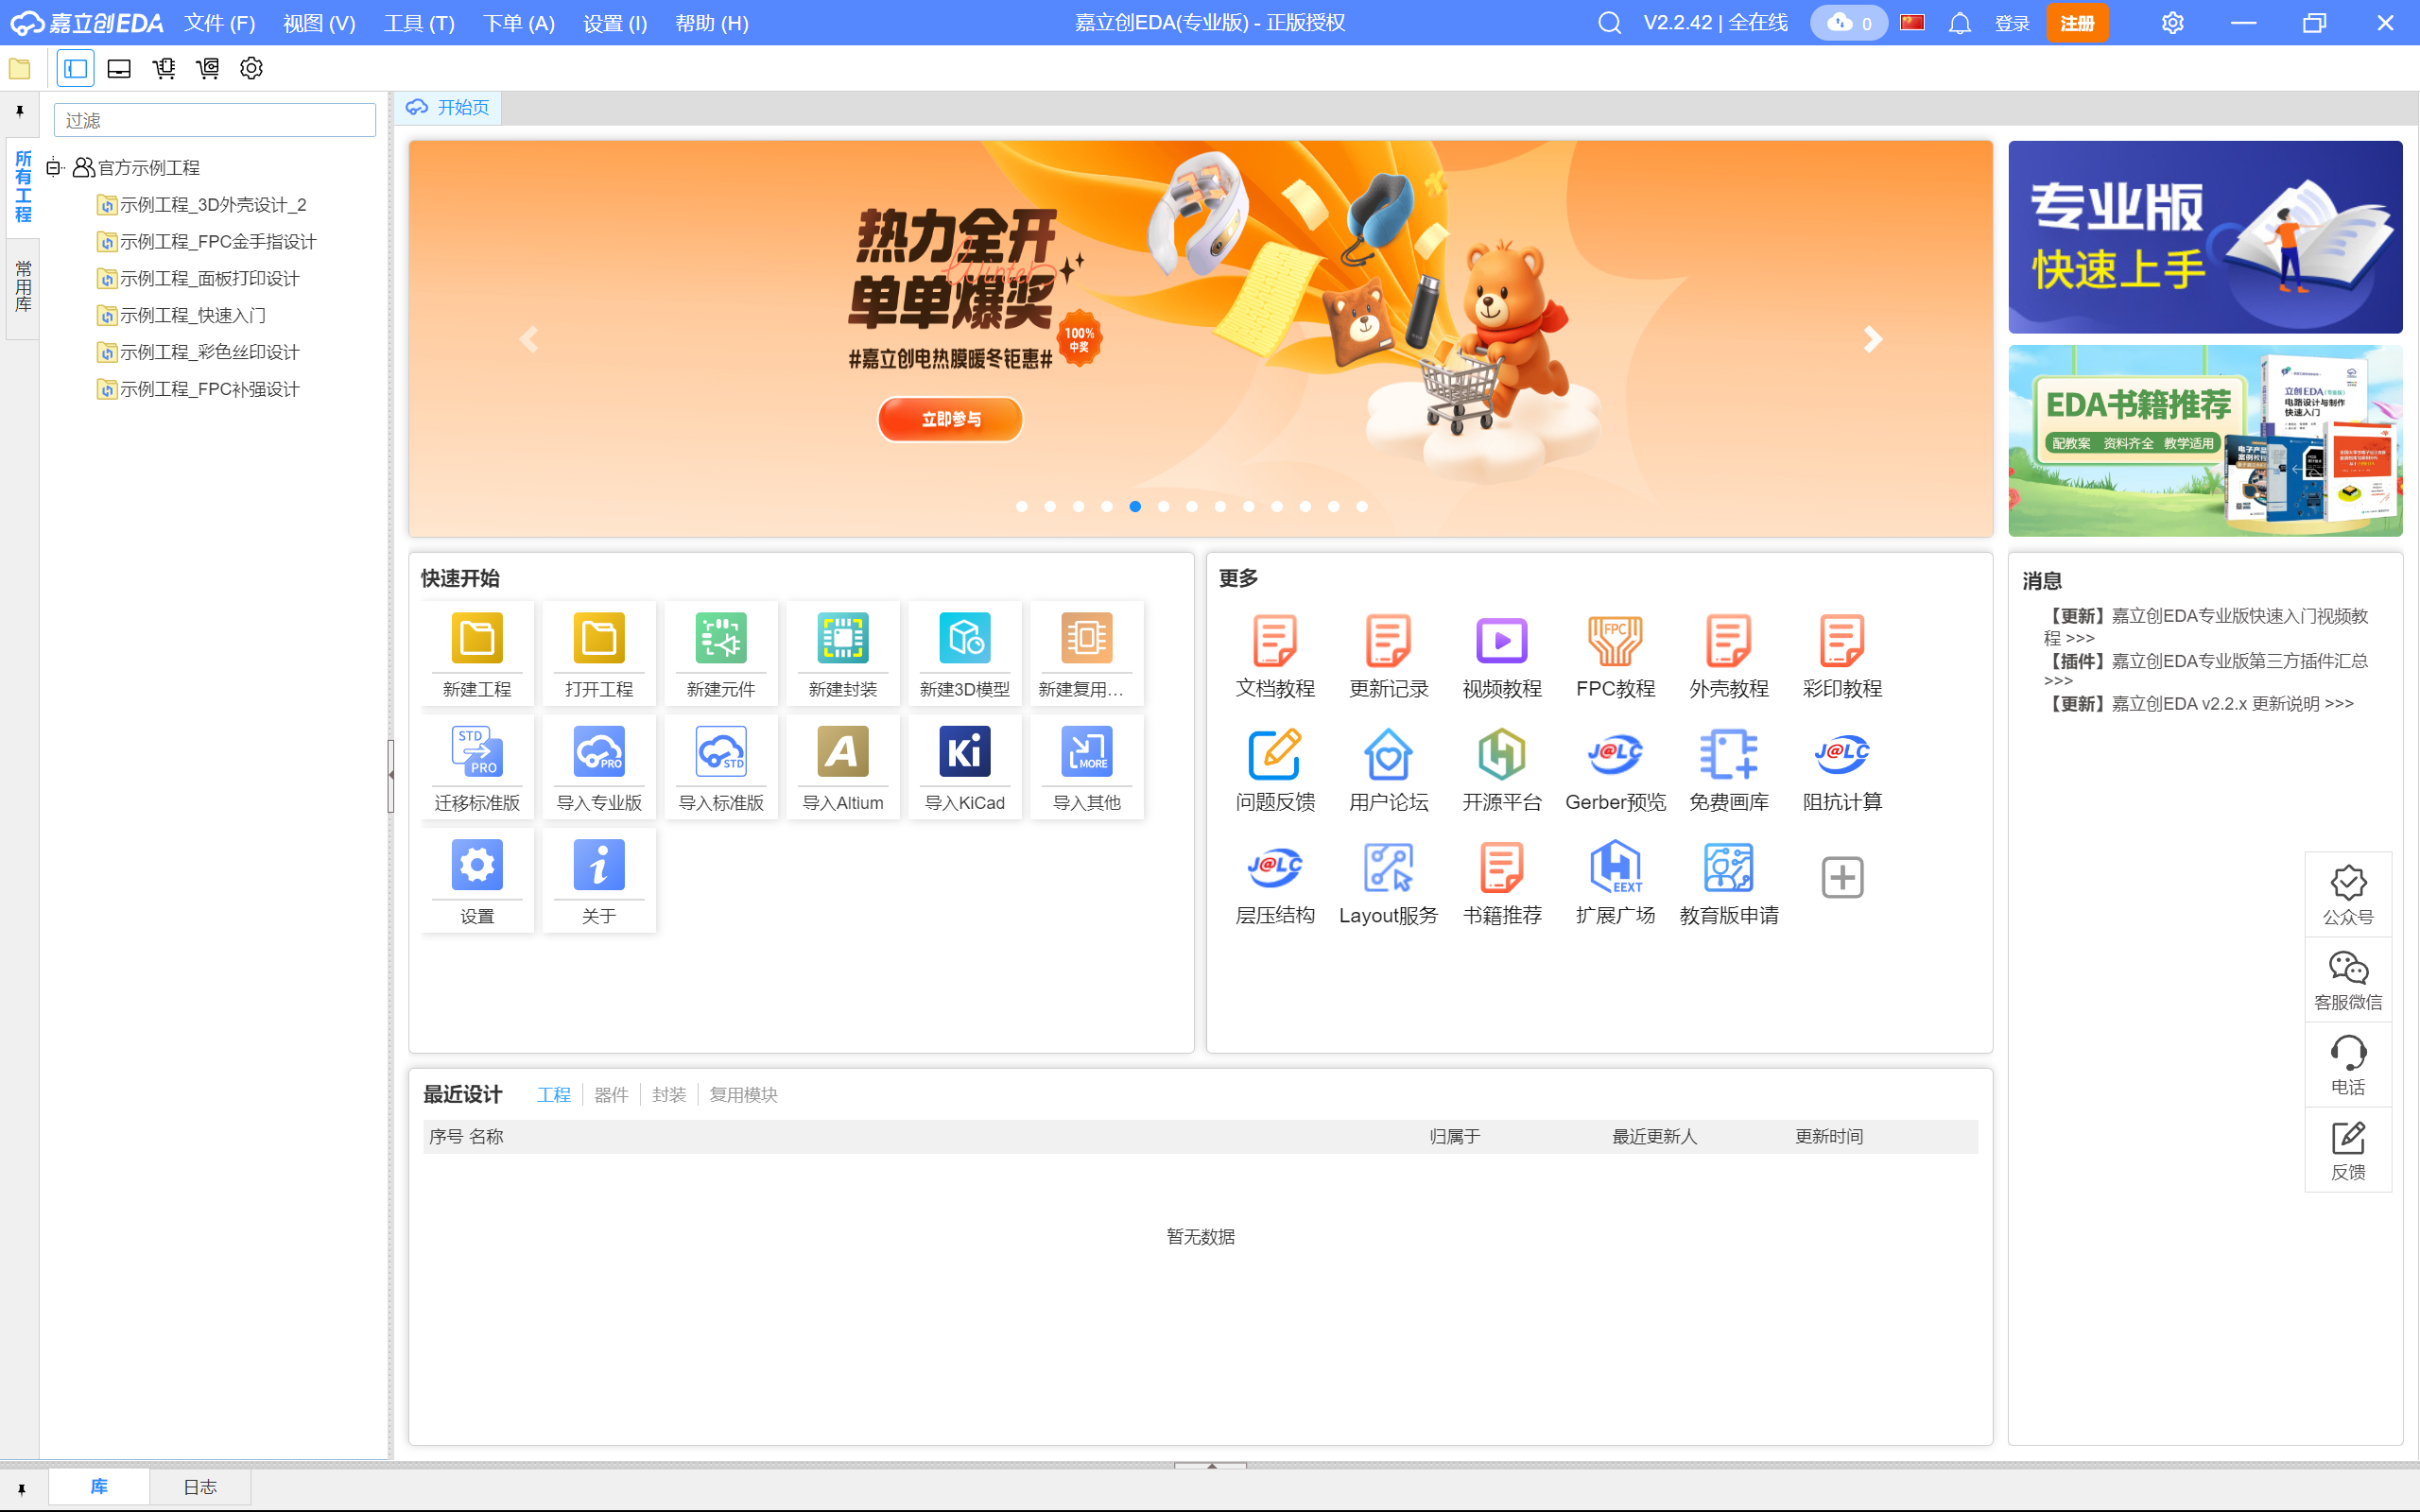Screen dimensions: 2420x1512
Task: Open the 文档教程 icon
Action: pos(1275,641)
